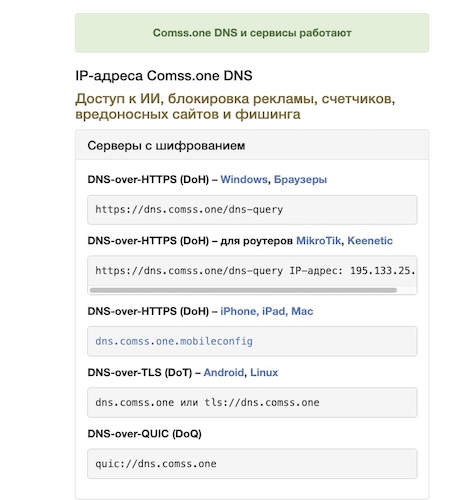Screen dimensions: 462x500
Task: Open the Android setup link
Action: click(224, 372)
